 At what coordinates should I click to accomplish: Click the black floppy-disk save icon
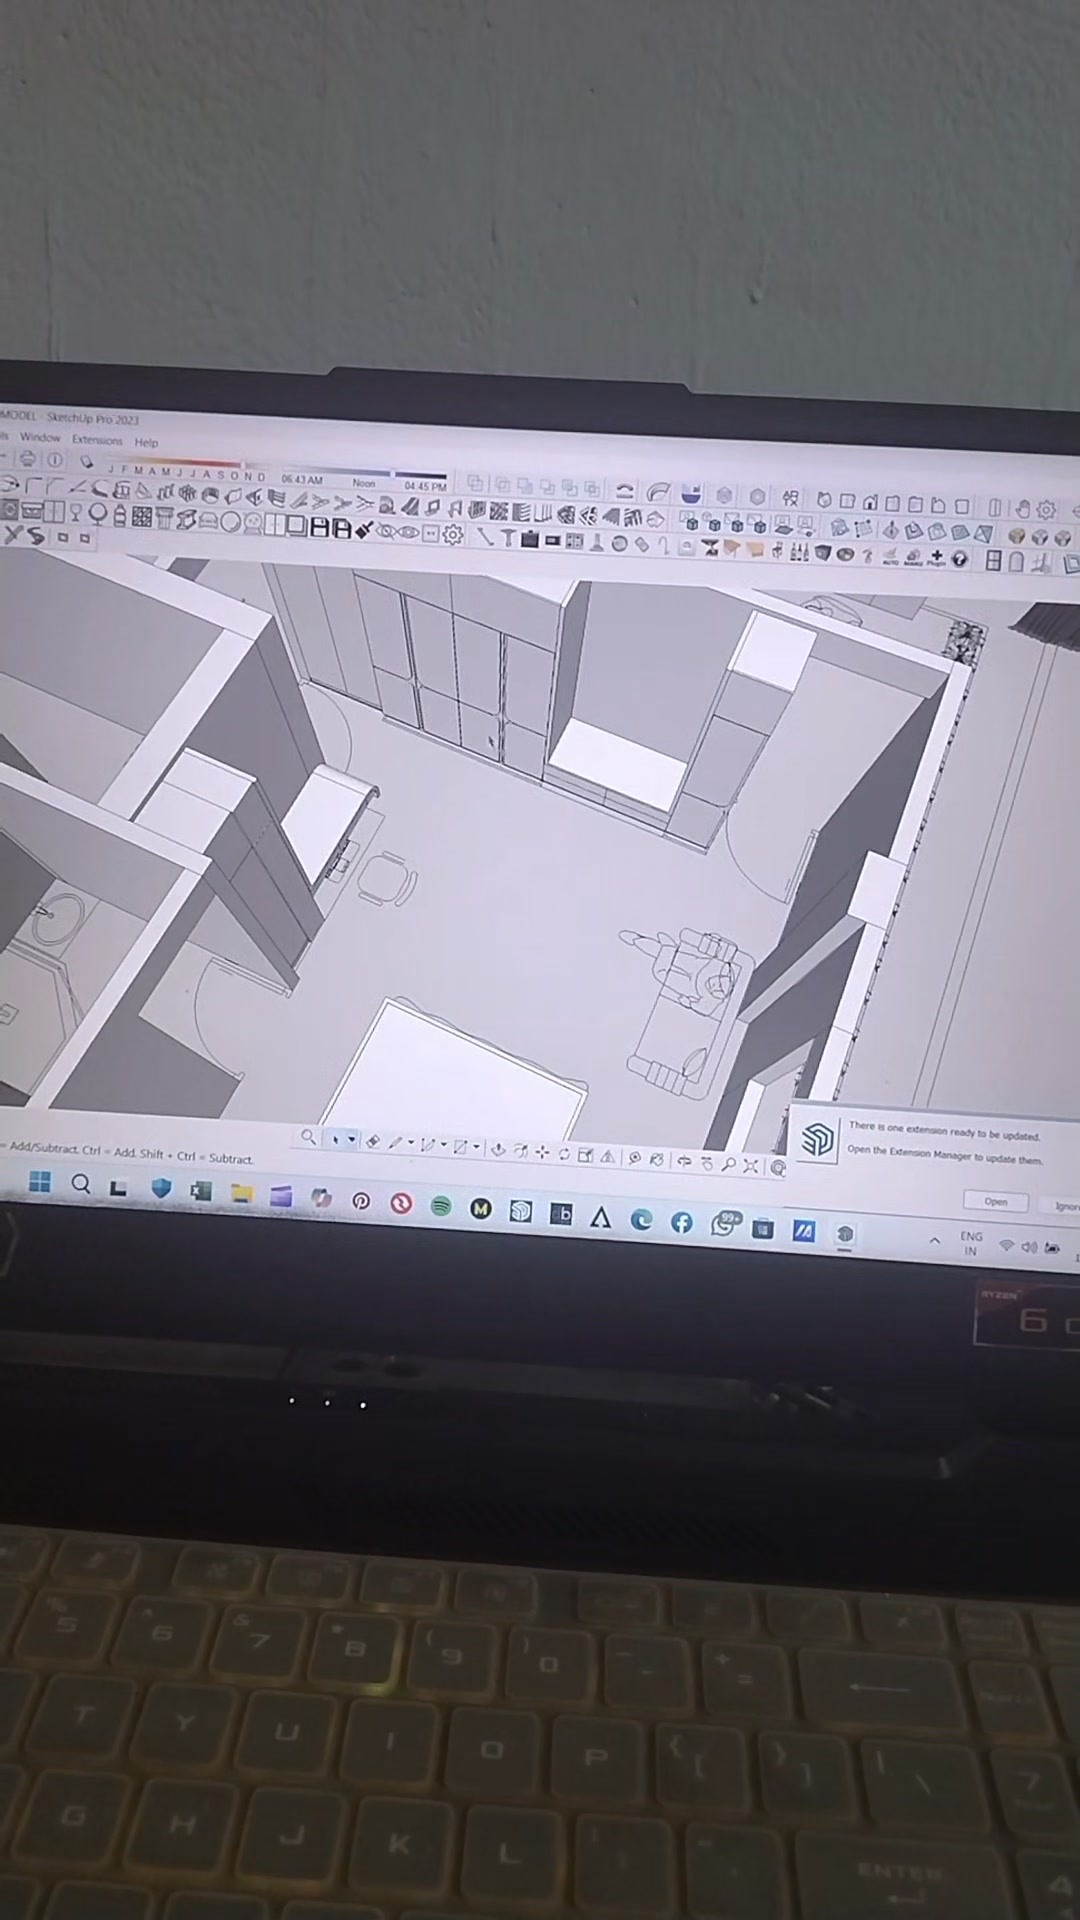319,528
